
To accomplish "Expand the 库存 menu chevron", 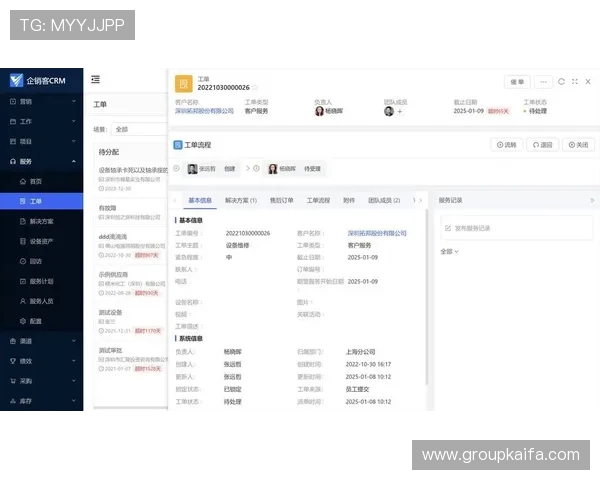I will point(73,401).
